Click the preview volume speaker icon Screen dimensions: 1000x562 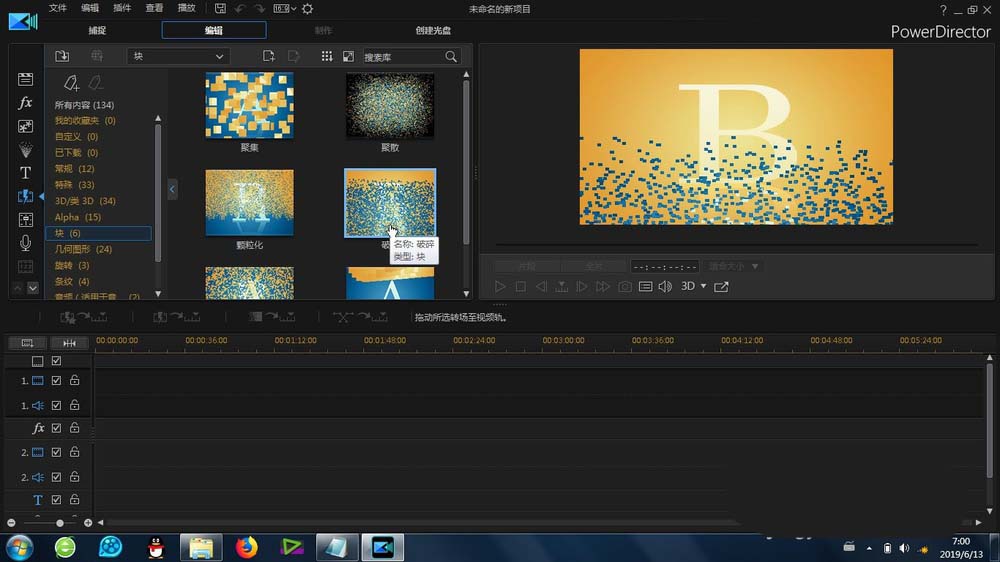(665, 287)
